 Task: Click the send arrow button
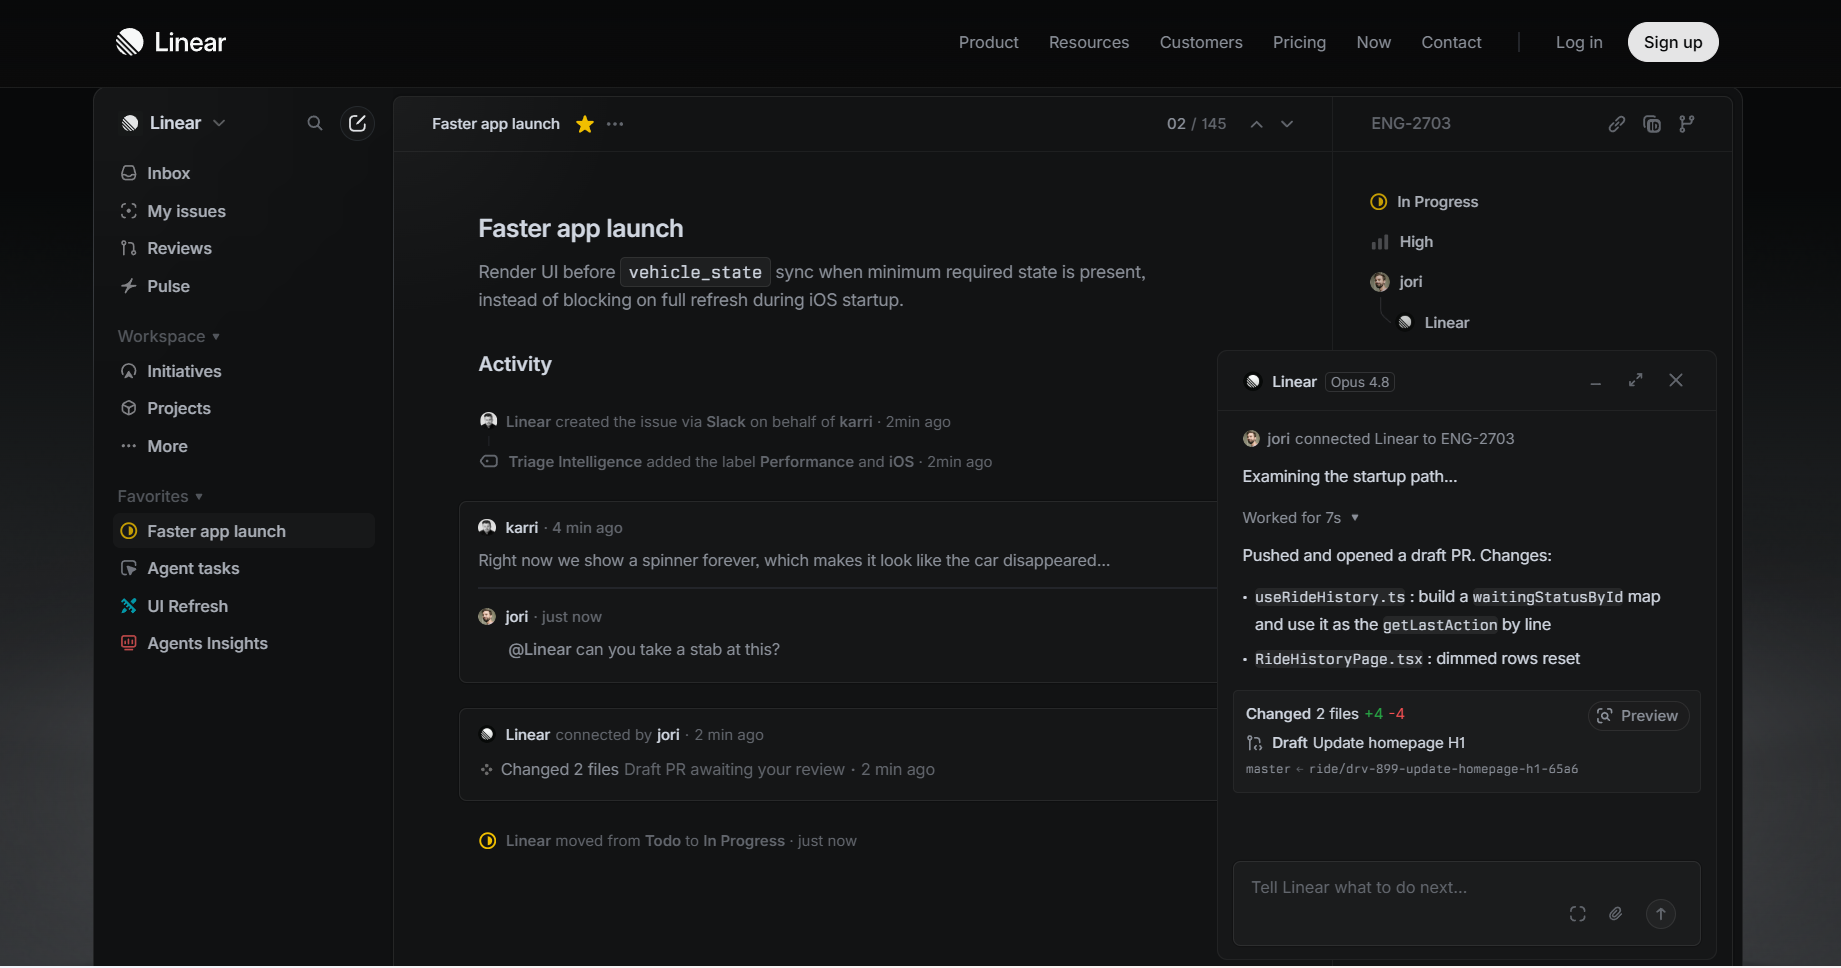point(1661,913)
